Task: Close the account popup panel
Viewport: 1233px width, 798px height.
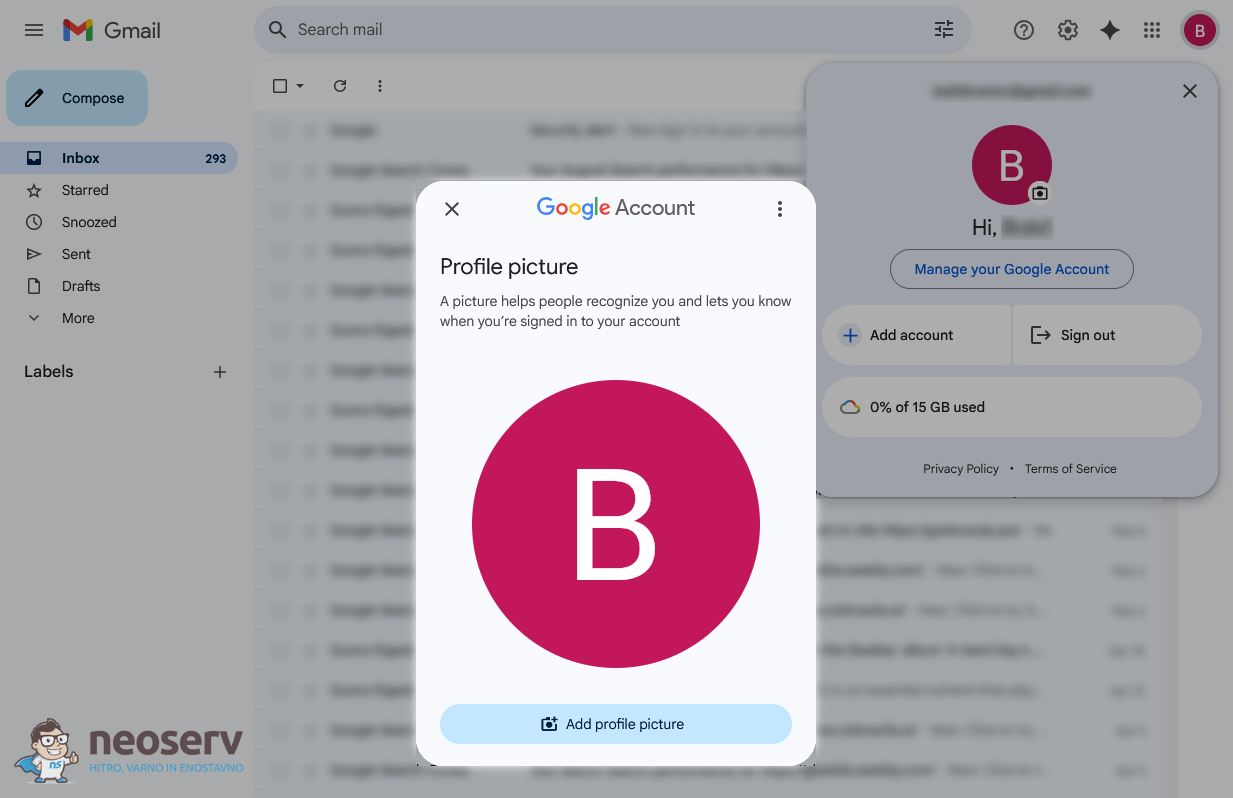Action: coord(1190,91)
